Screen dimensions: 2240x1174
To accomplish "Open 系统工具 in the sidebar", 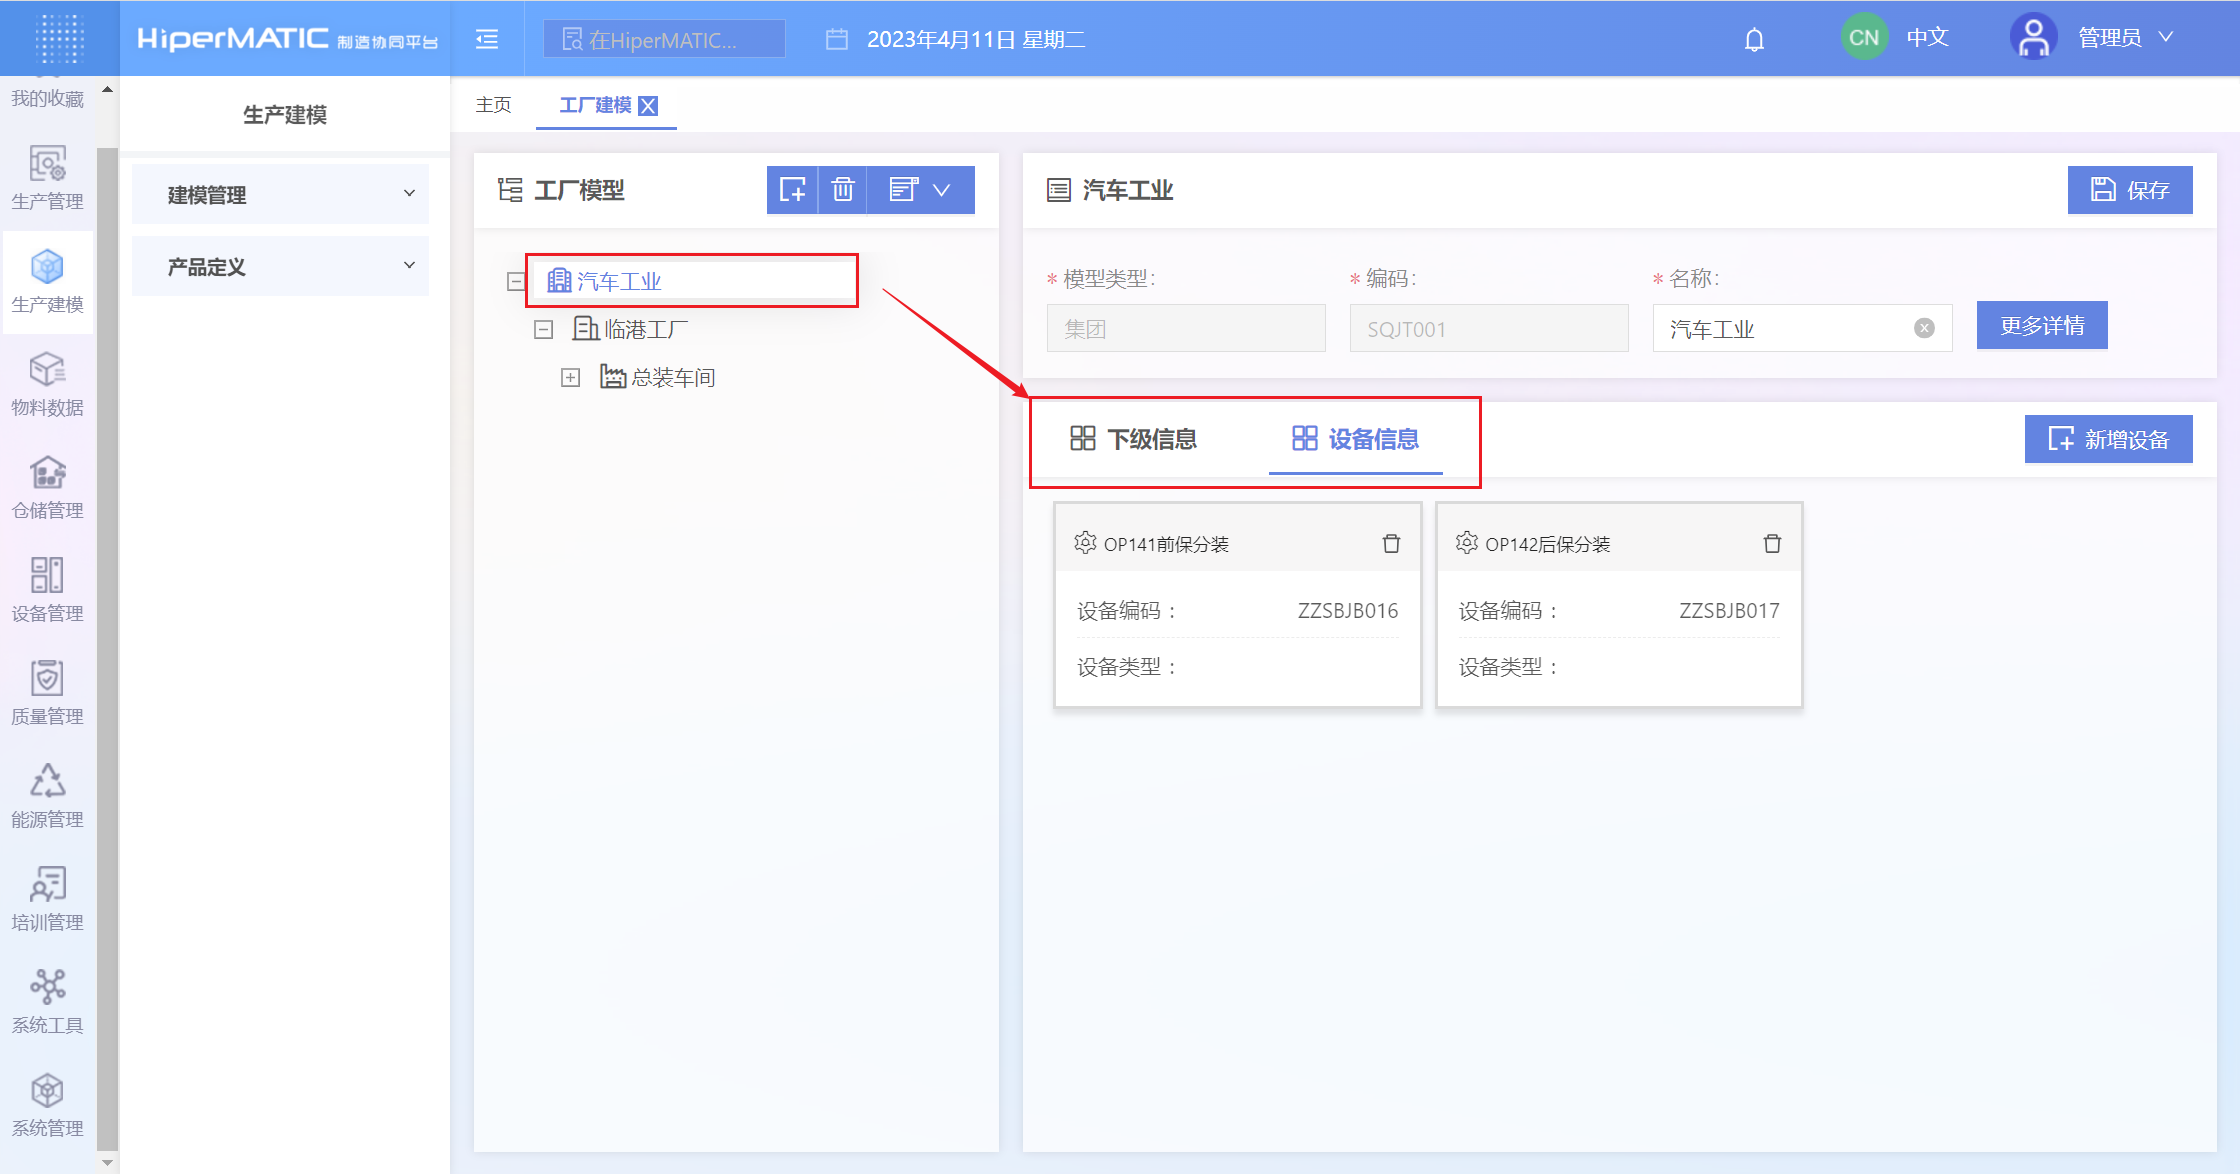I will [47, 1002].
